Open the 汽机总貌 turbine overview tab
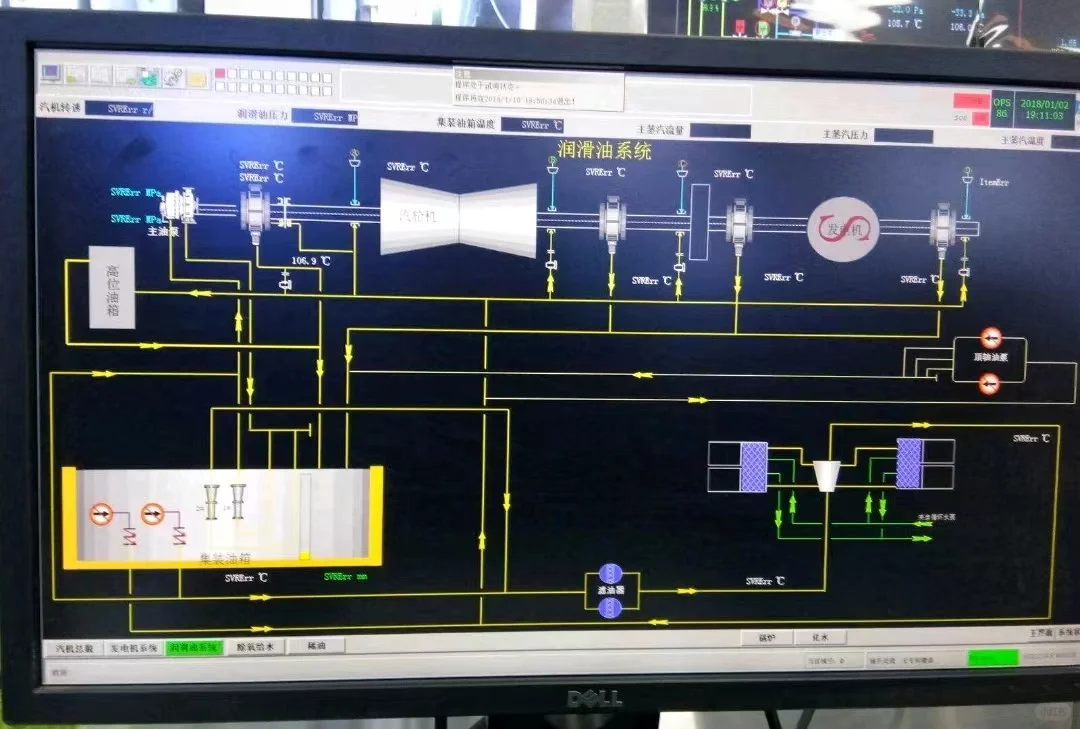Screen dimensions: 1080x729 75,649
